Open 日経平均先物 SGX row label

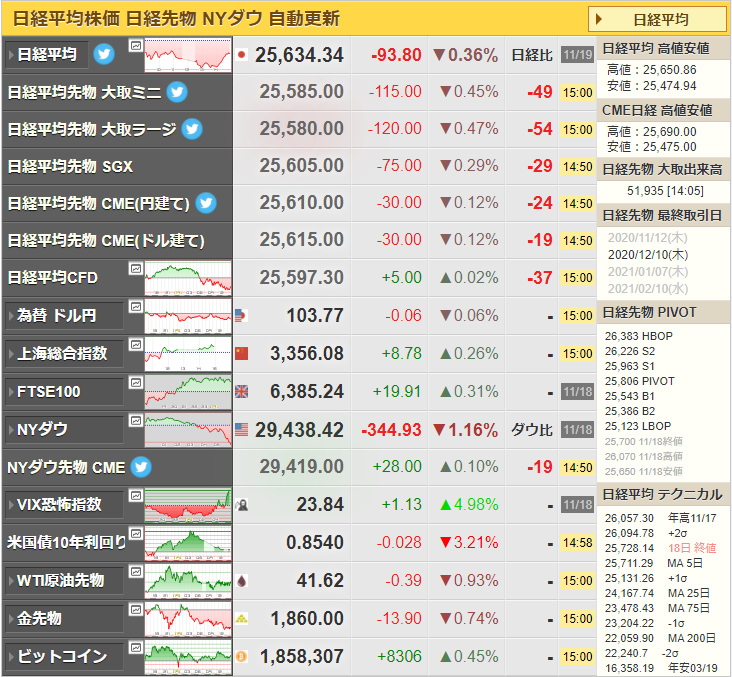click(x=70, y=166)
